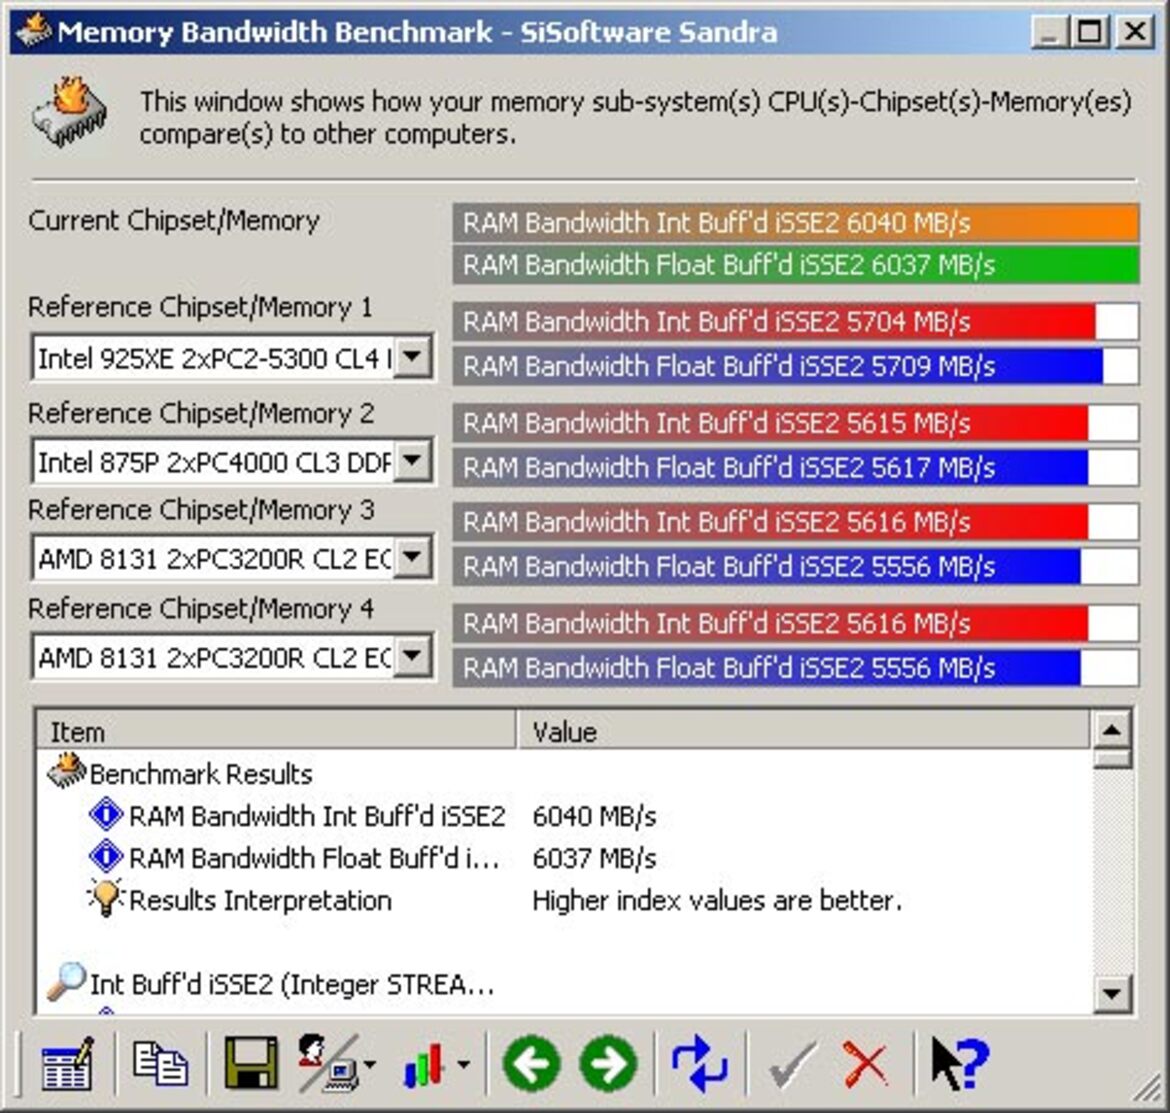Click the grey check mark icon

791,1064
